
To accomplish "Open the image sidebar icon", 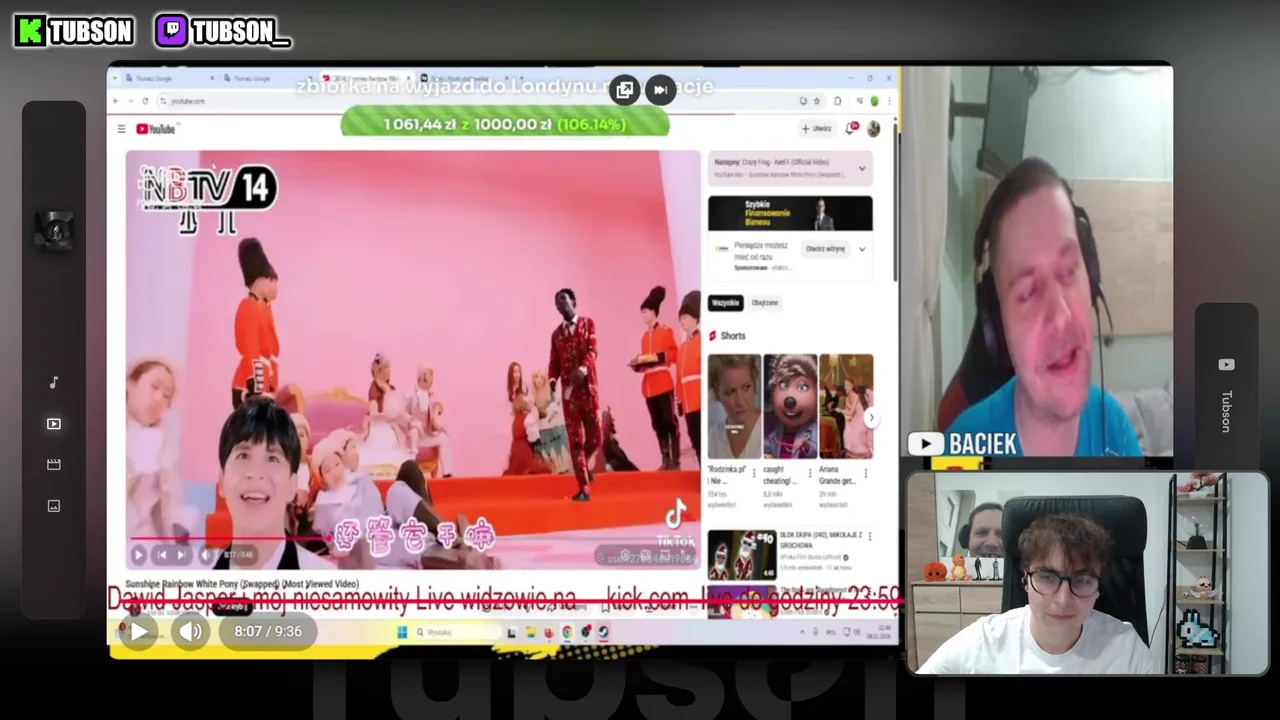I will (x=54, y=506).
